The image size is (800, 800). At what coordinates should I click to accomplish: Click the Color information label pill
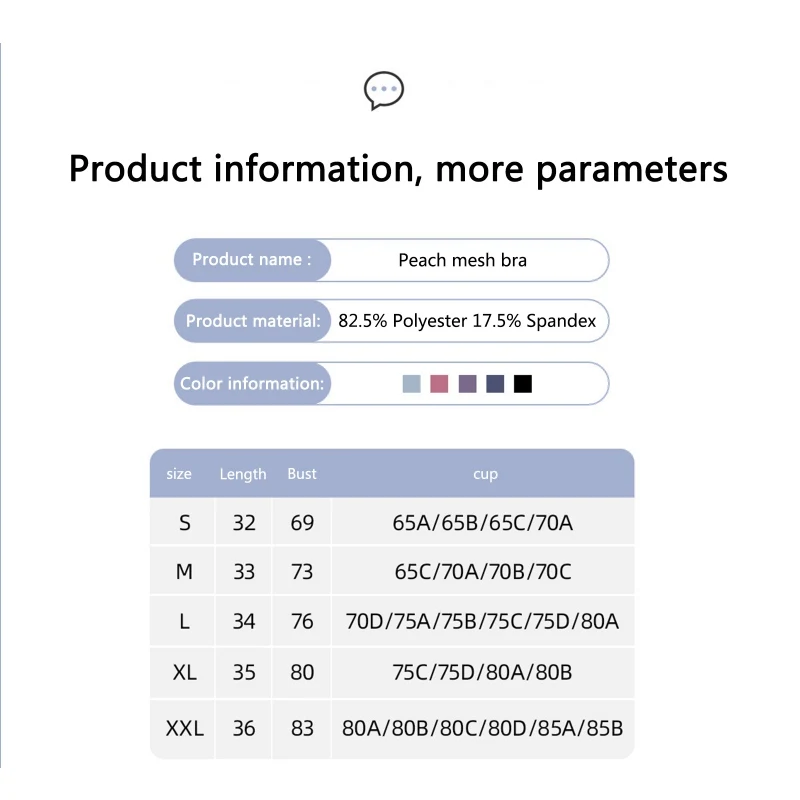[x=252, y=384]
